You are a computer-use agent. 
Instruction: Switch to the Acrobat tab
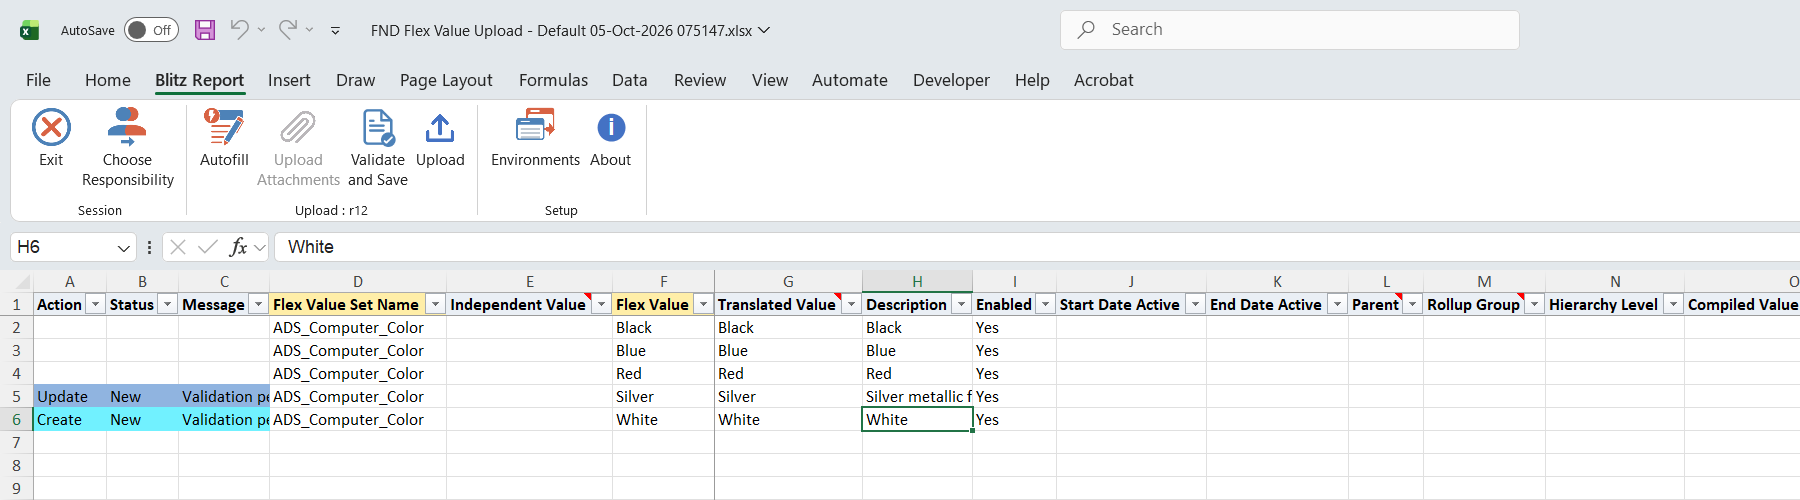[1104, 80]
